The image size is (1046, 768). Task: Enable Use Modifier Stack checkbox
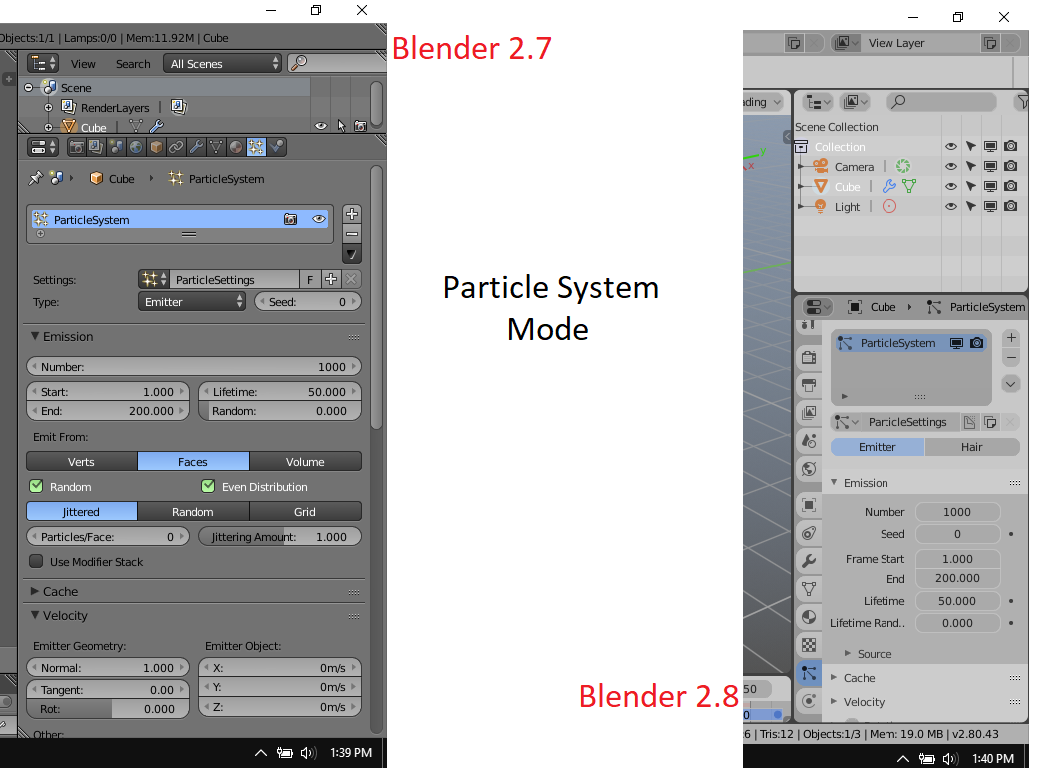coord(37,562)
